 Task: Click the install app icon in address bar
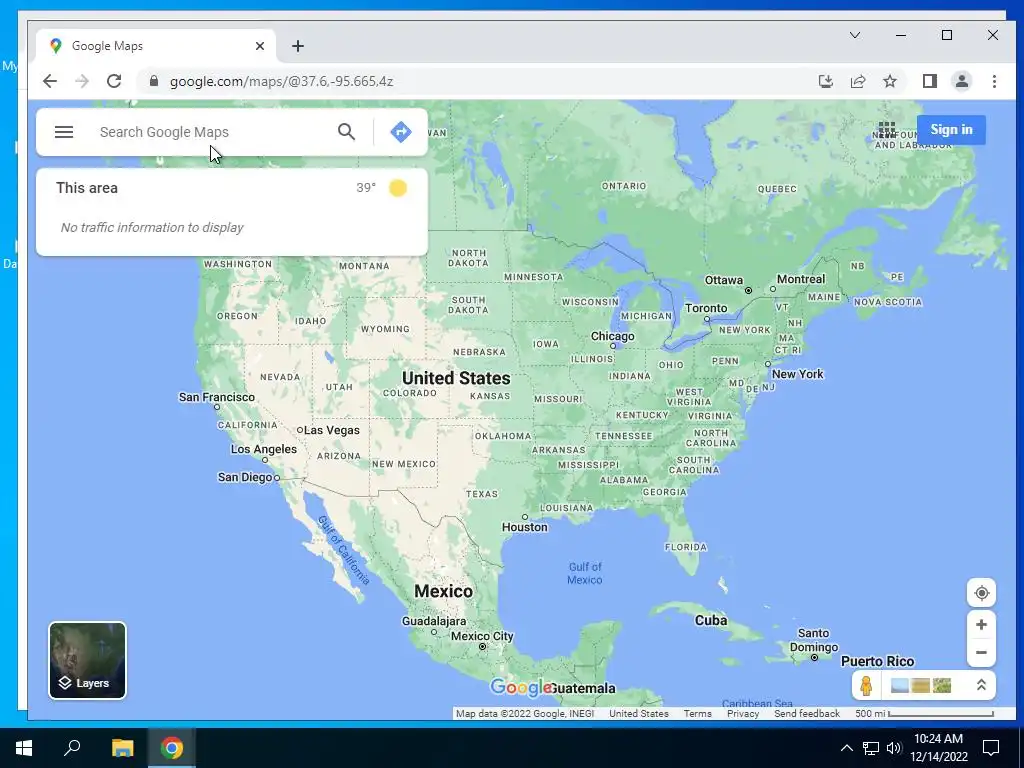(825, 81)
